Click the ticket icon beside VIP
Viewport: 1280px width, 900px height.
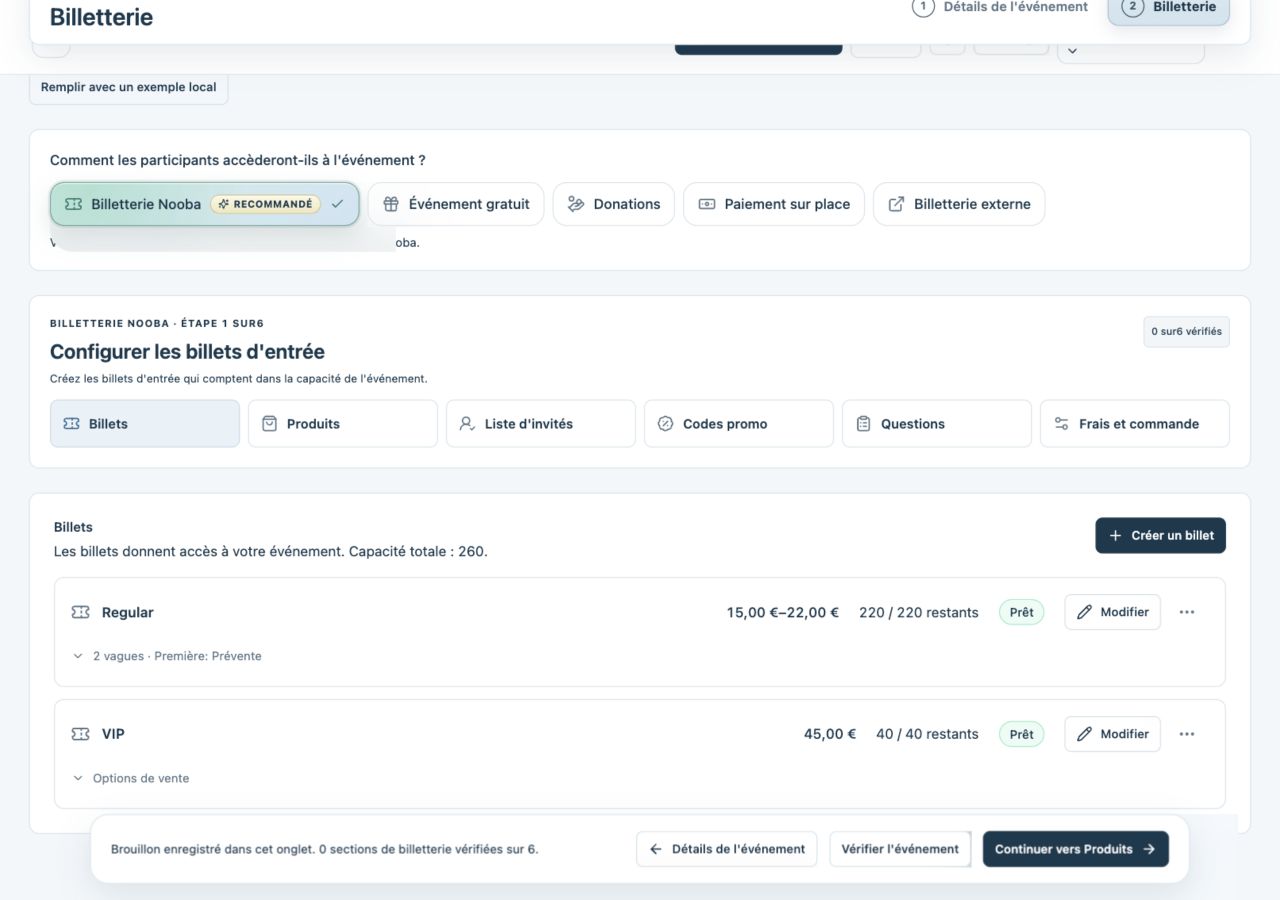coord(80,734)
